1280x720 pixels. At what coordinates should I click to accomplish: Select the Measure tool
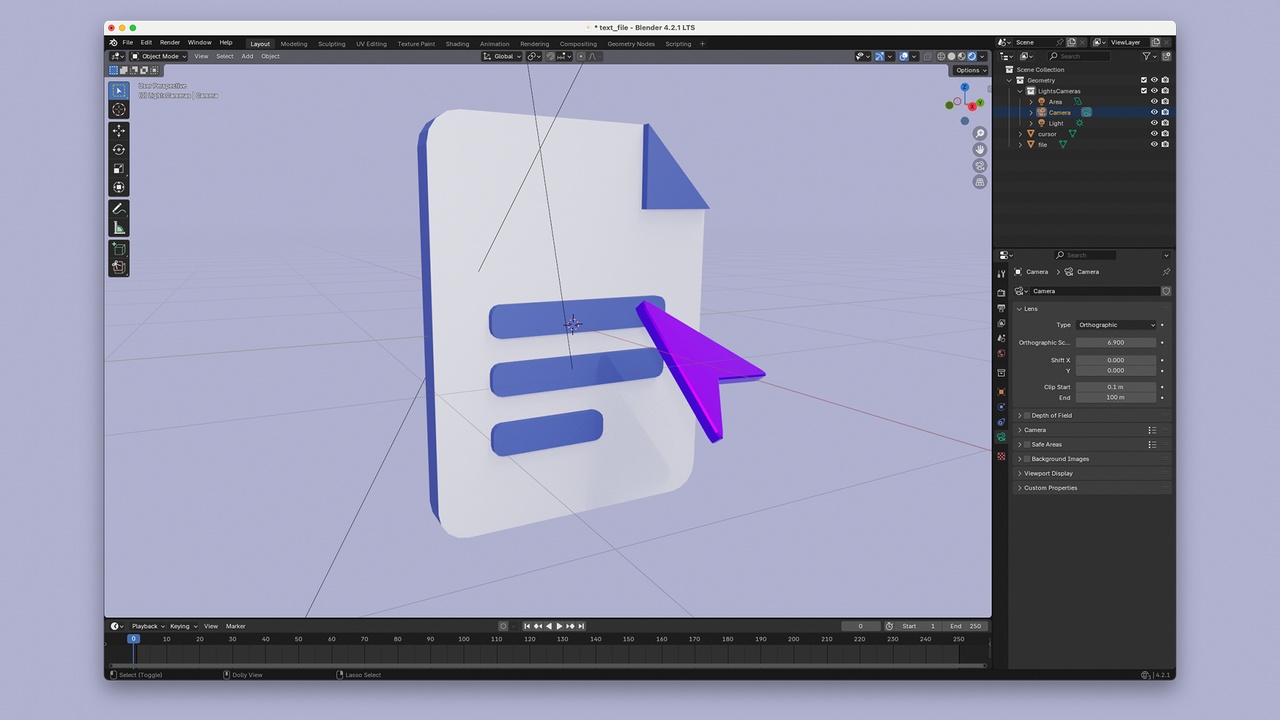(x=119, y=228)
